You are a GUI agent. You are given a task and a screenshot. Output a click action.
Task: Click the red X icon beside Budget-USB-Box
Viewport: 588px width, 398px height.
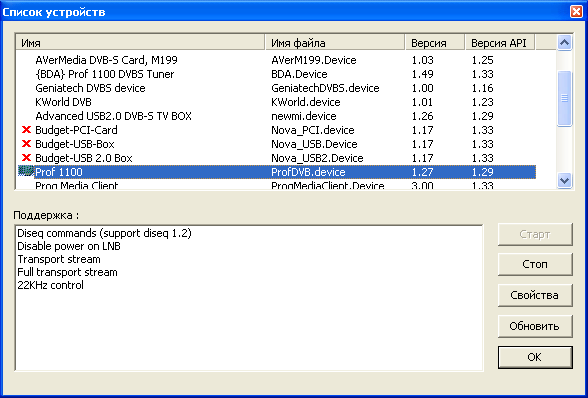tap(26, 144)
